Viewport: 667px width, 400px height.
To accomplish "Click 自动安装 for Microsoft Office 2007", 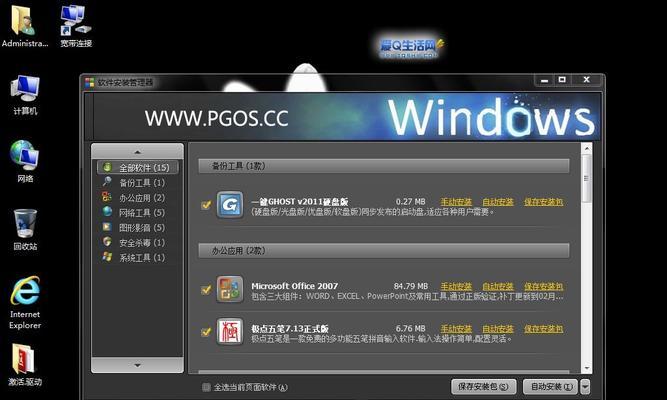I will click(x=498, y=286).
